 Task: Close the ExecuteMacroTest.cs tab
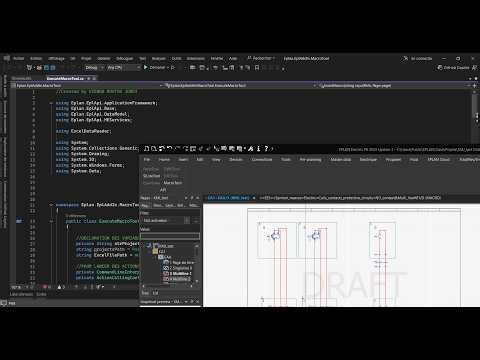point(94,78)
